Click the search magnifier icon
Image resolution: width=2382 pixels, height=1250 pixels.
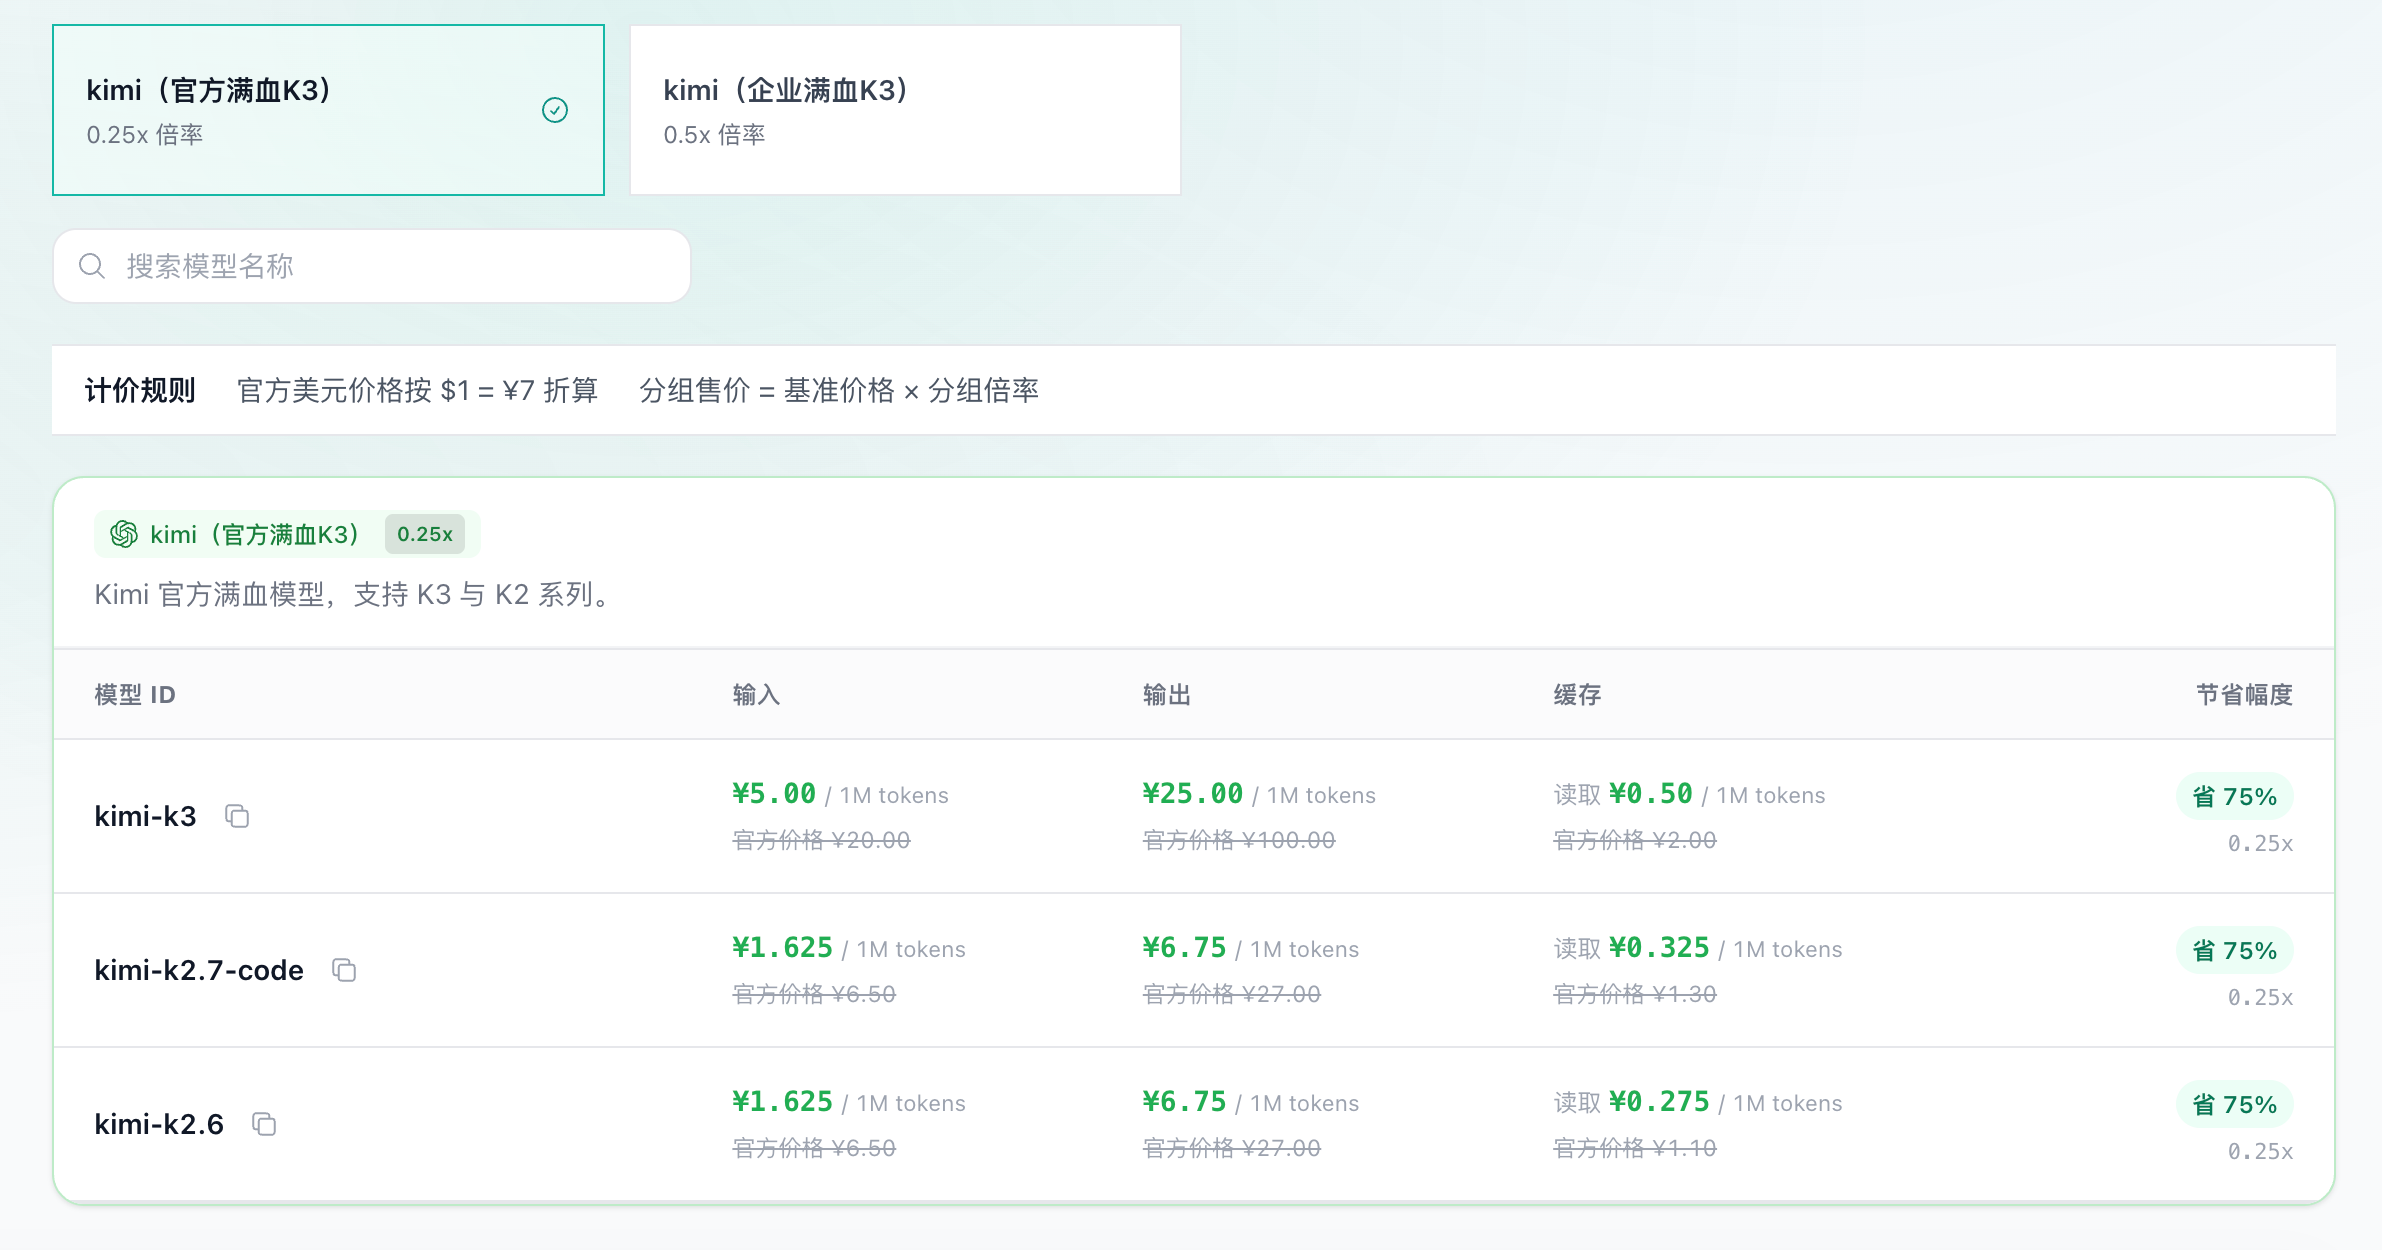(x=92, y=266)
